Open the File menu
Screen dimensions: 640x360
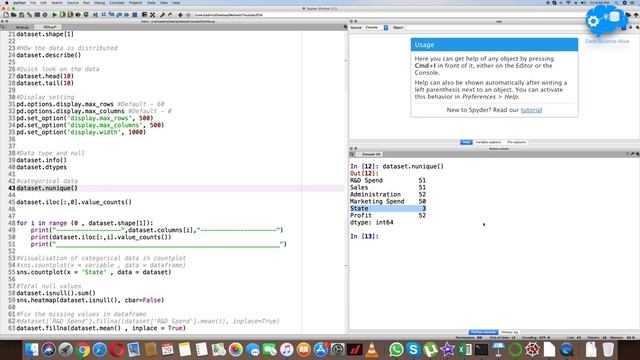coord(33,2)
